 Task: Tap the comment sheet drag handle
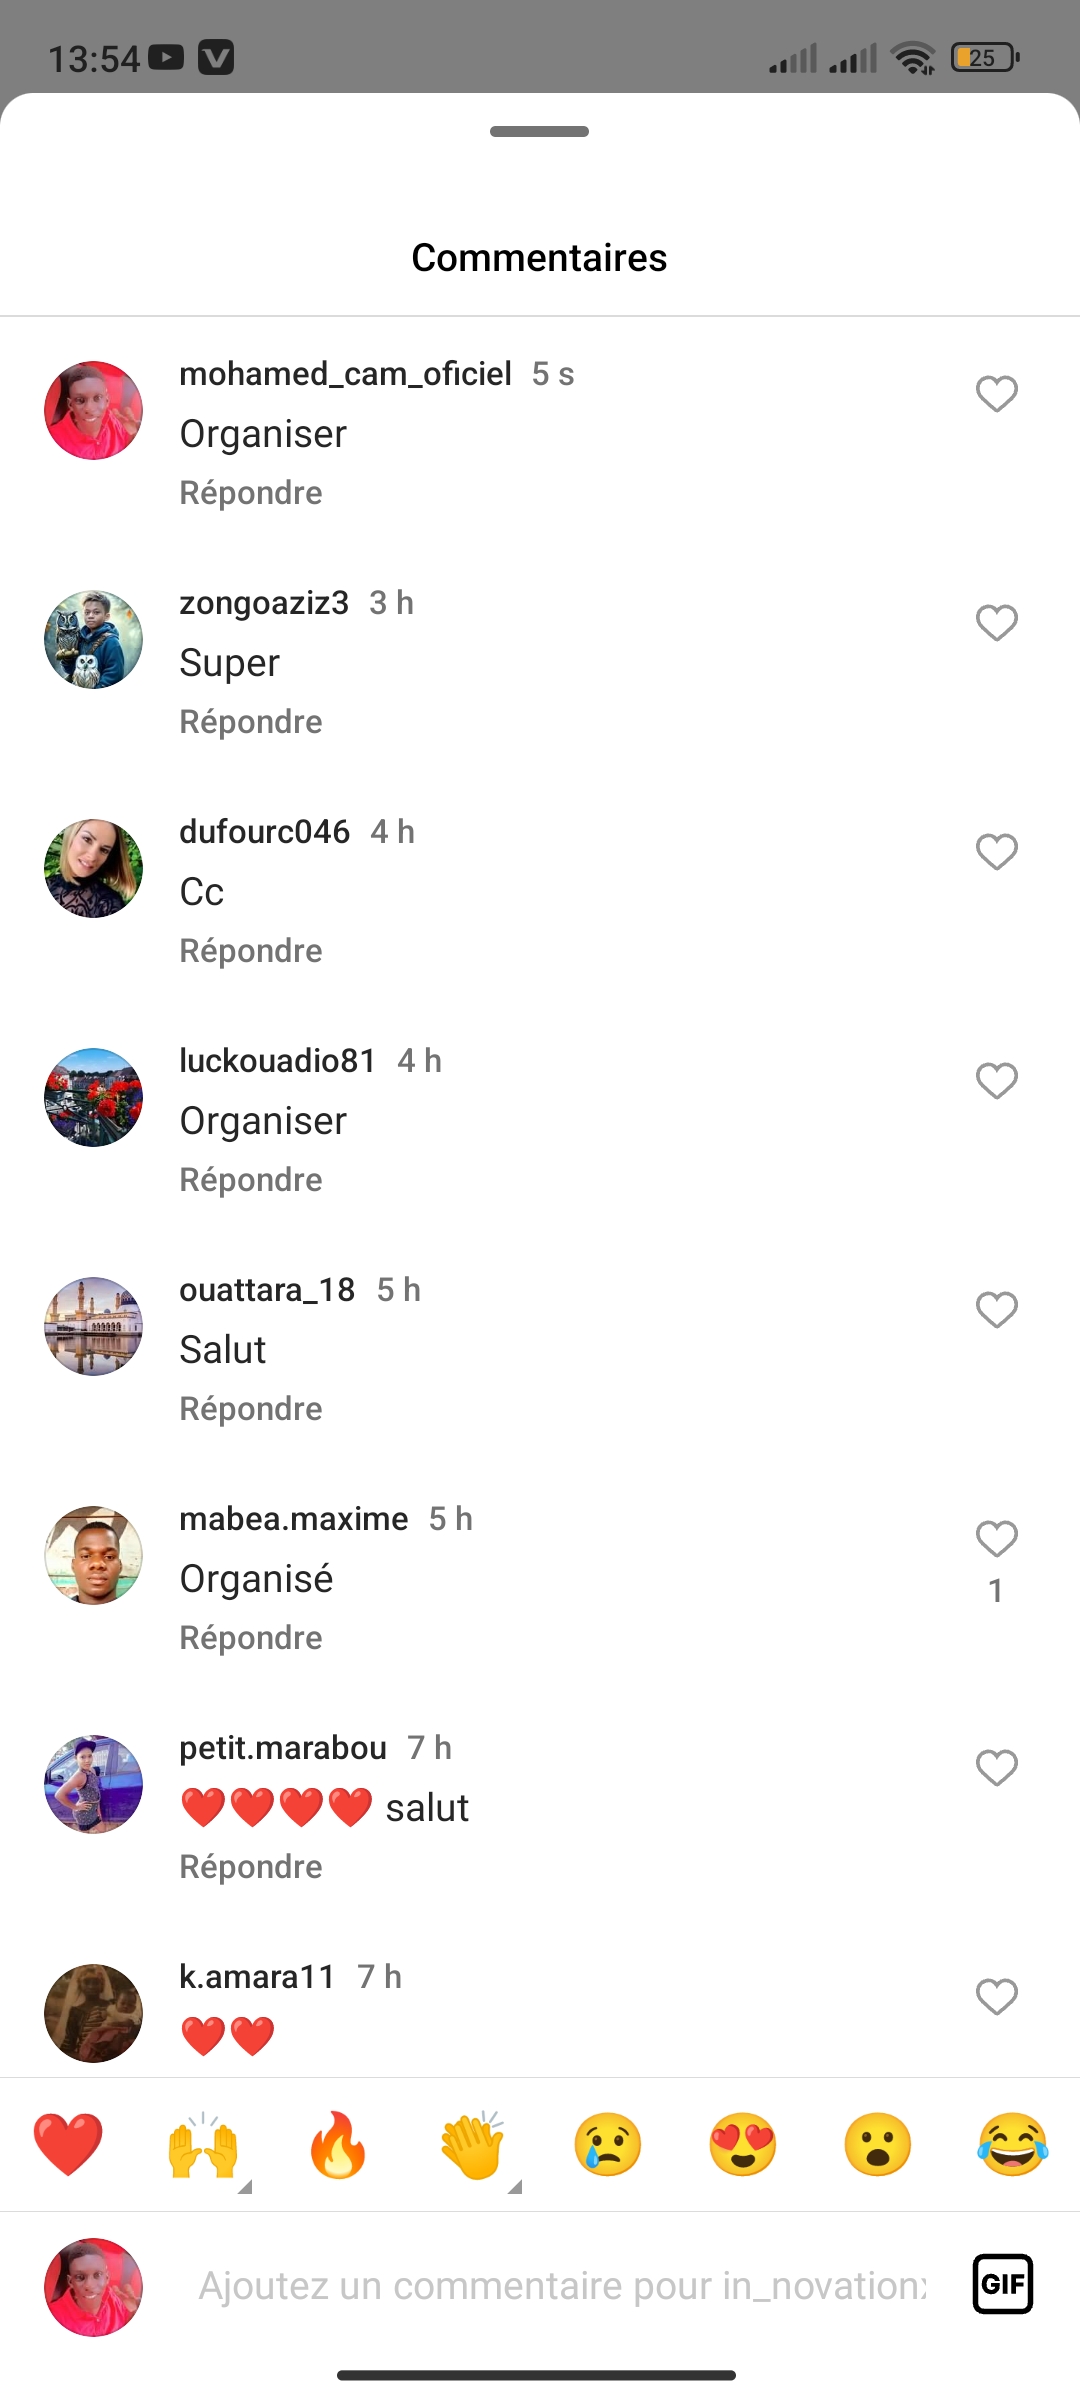tap(539, 132)
